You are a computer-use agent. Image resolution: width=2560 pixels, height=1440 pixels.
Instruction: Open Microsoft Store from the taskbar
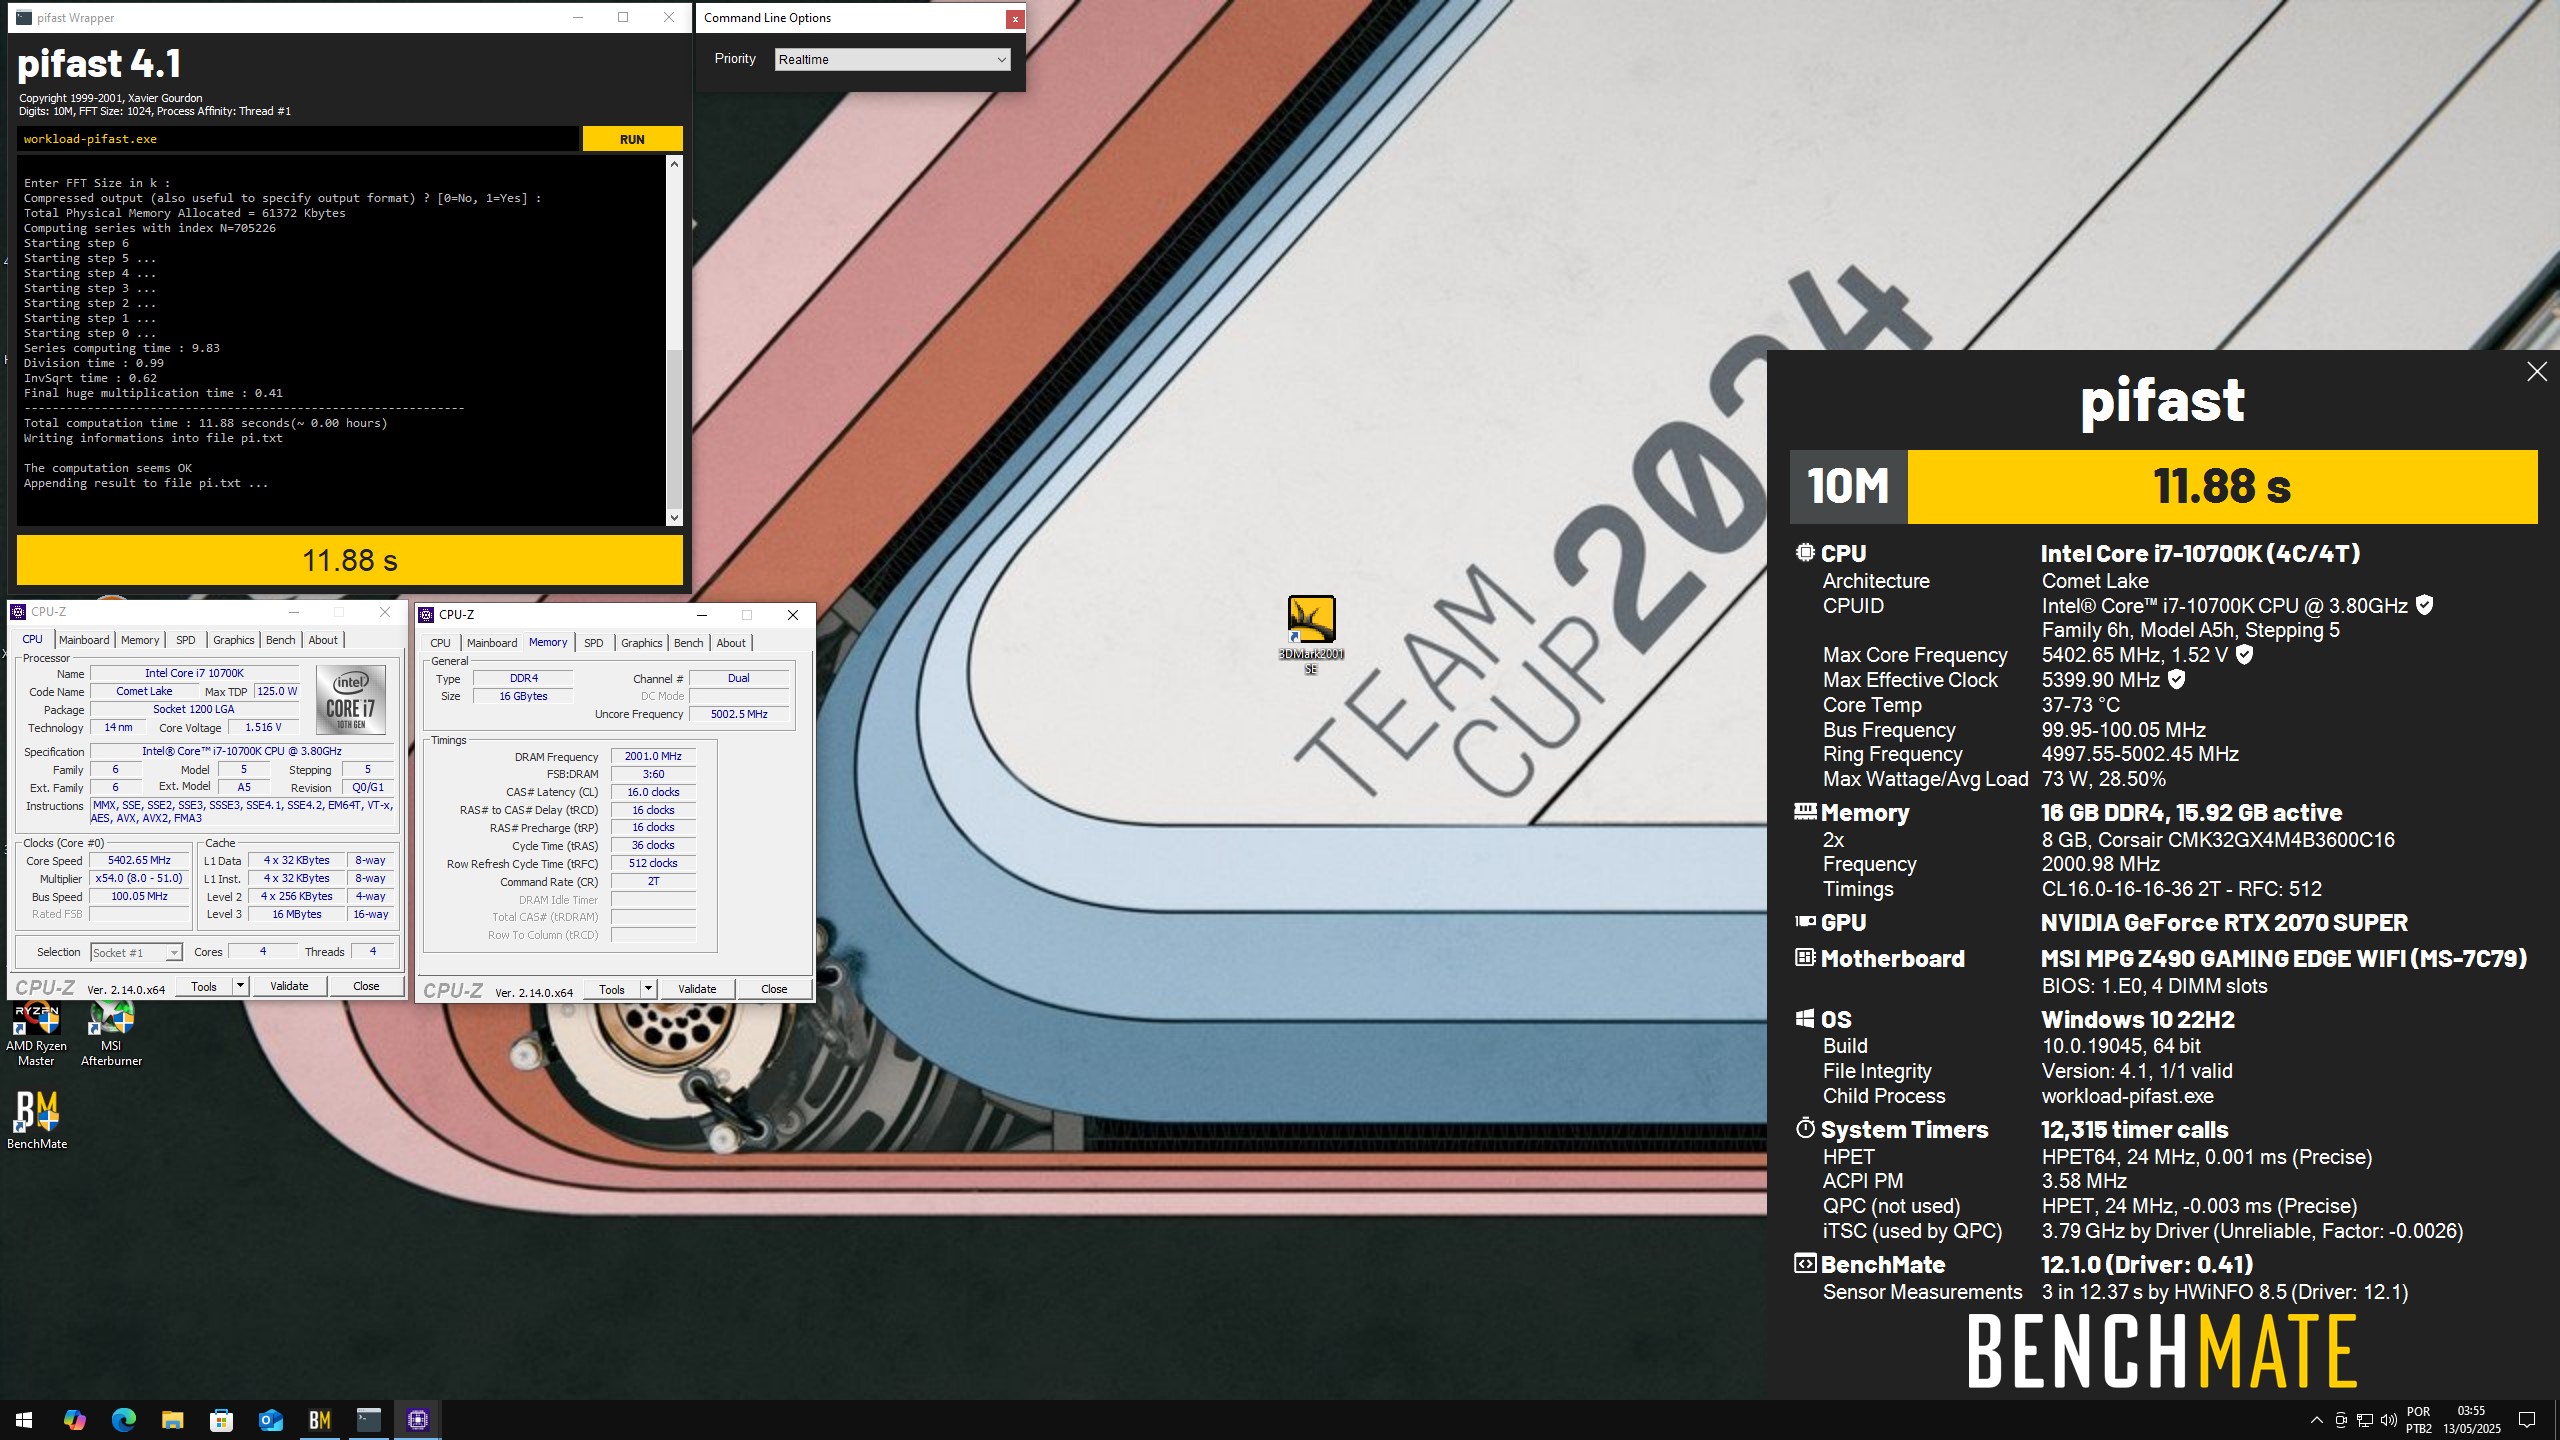click(221, 1419)
